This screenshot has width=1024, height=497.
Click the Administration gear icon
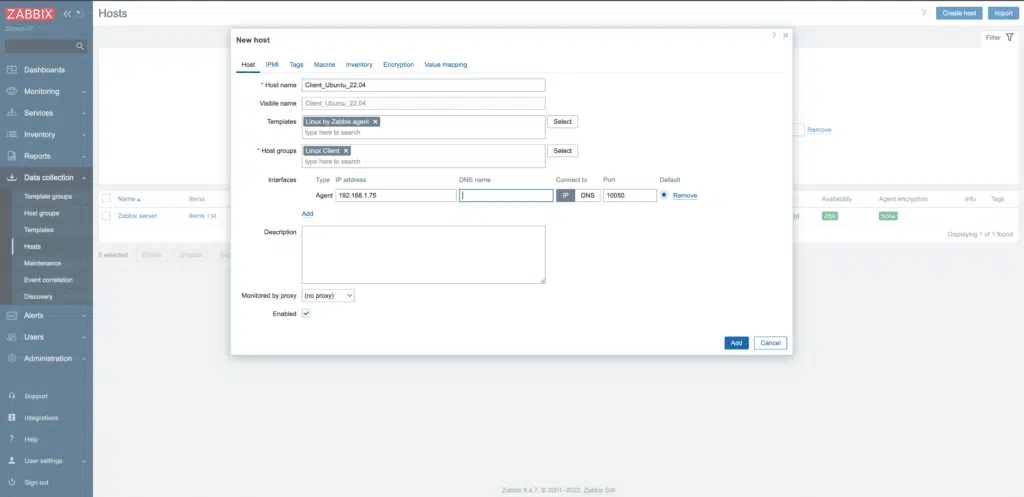[12, 359]
